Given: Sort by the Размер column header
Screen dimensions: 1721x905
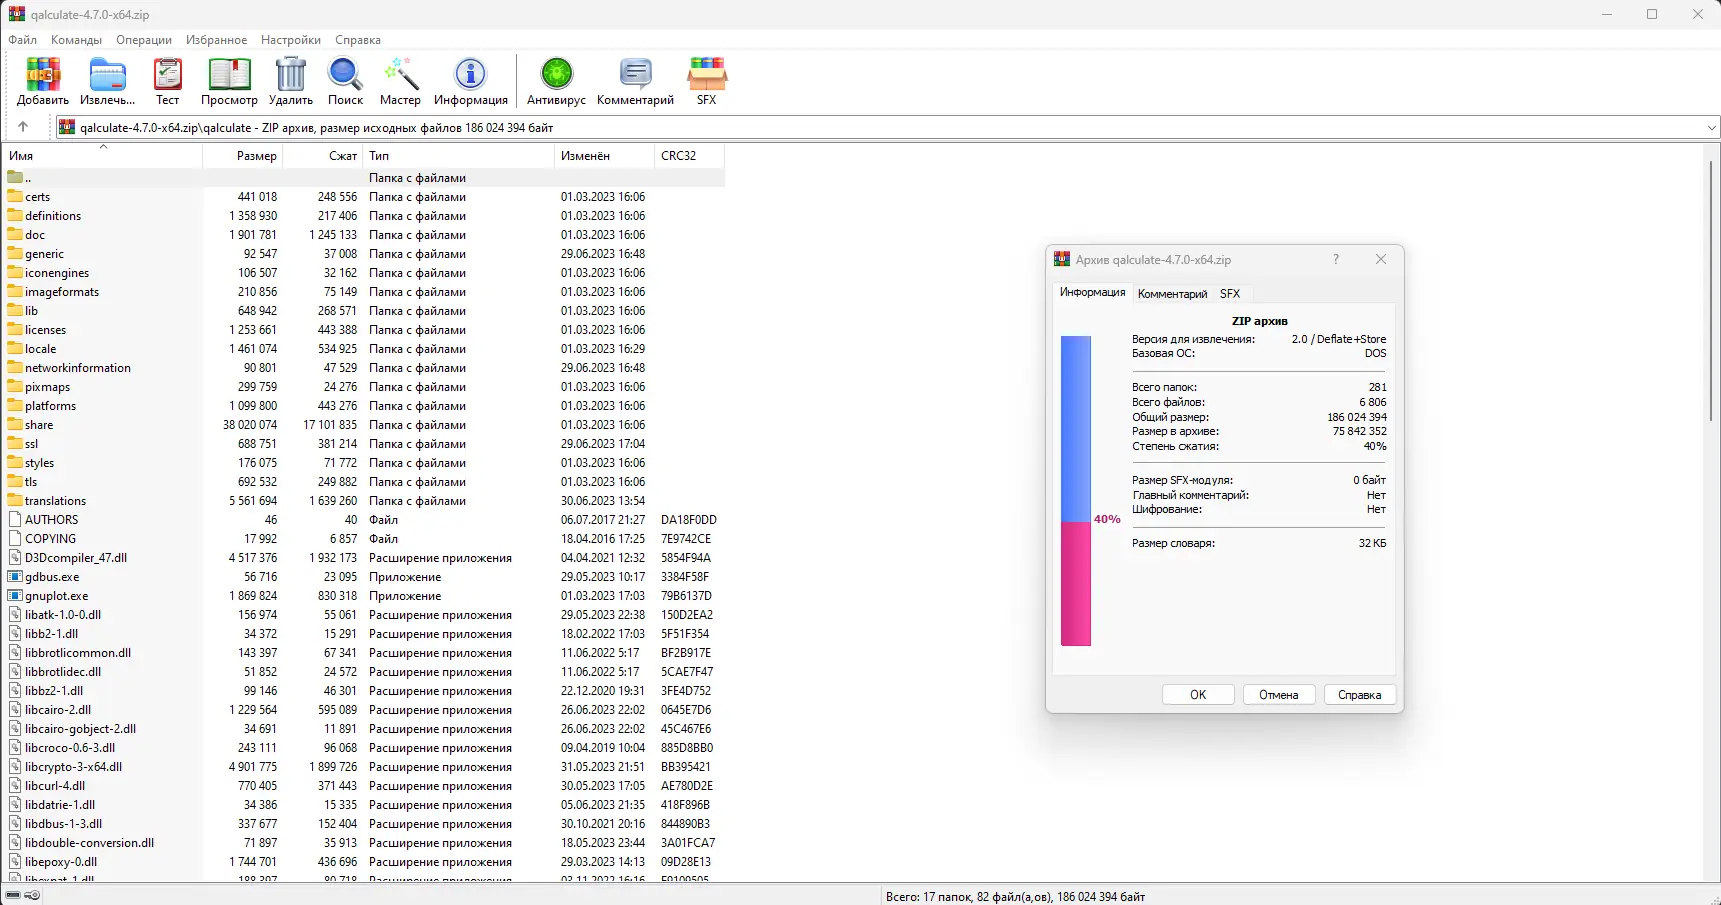Looking at the screenshot, I should pyautogui.click(x=243, y=156).
